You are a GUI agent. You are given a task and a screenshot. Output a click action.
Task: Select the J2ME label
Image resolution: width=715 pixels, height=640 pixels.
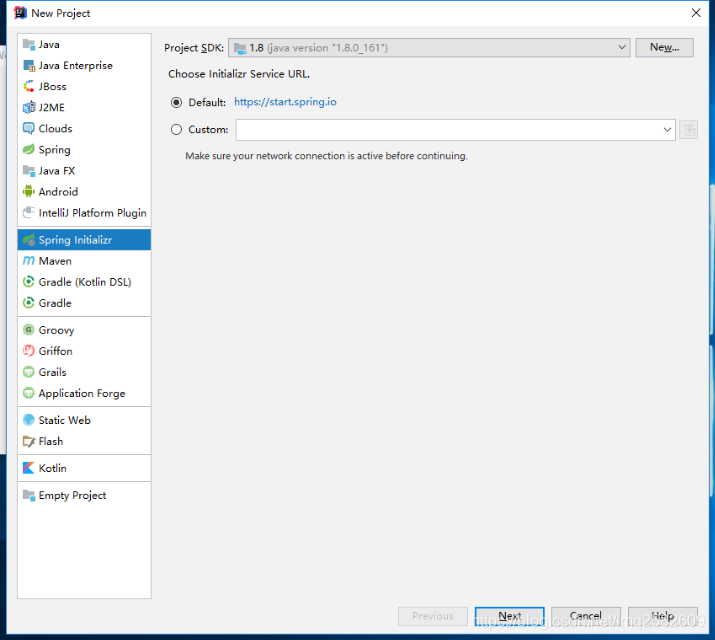[52, 108]
